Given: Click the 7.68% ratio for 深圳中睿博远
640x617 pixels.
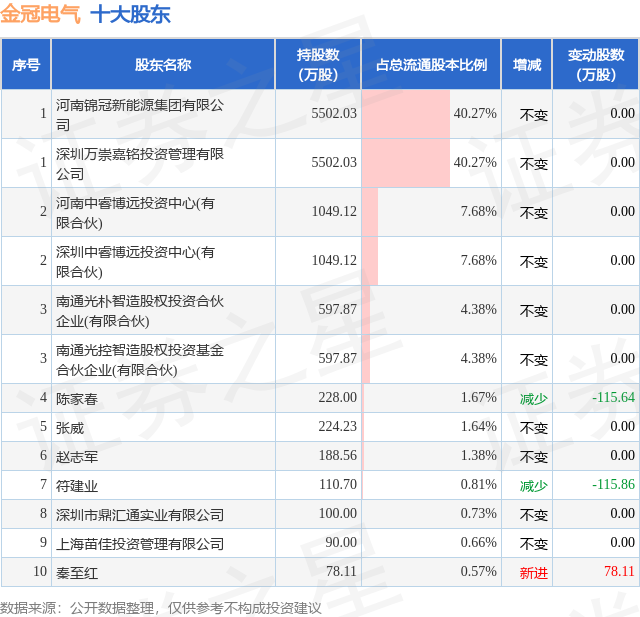Looking at the screenshot, I should coord(478,260).
